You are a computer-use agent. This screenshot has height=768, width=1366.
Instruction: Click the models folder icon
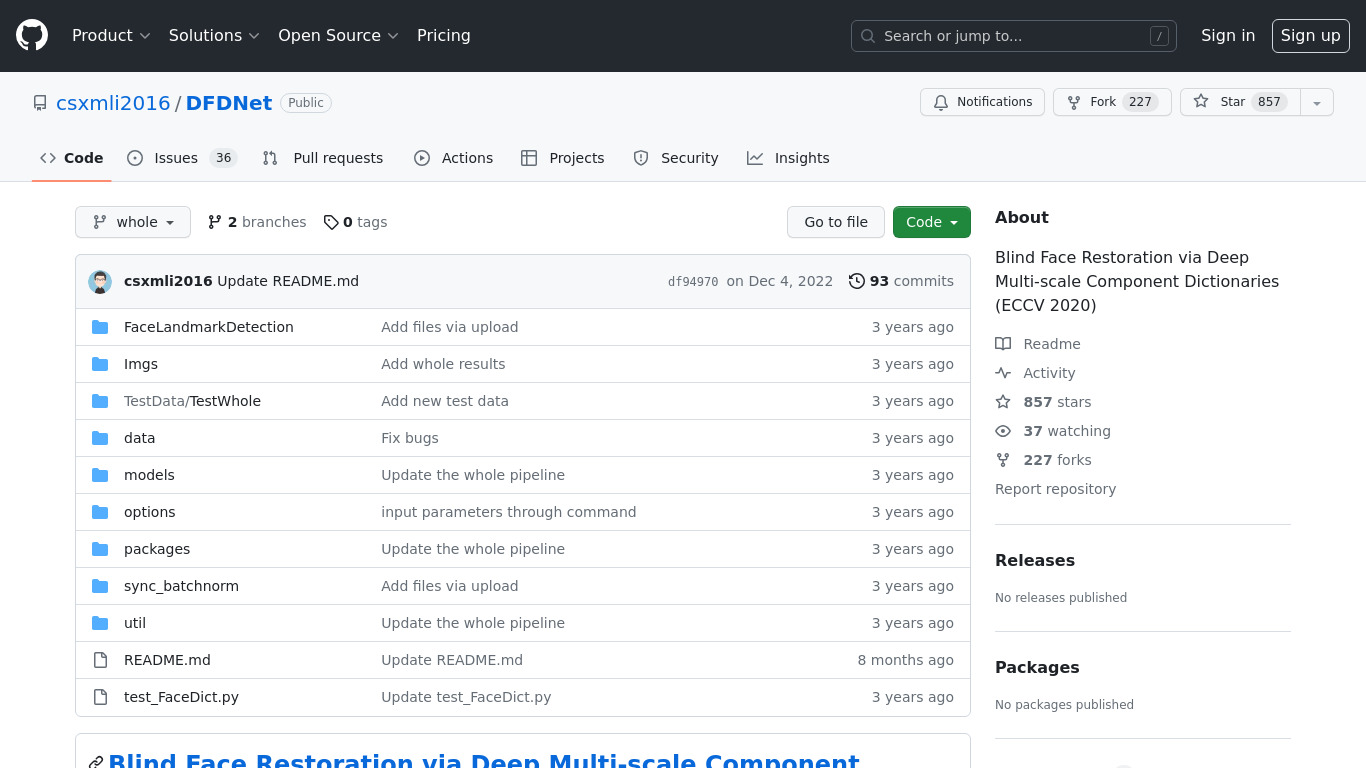(x=100, y=475)
